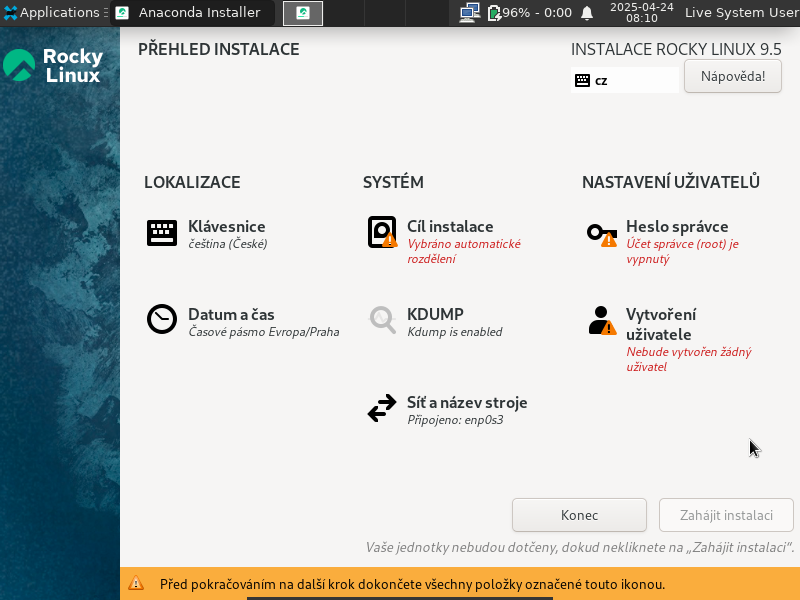Click the clock icon for Datum a čas
The width and height of the screenshot is (800, 600).
tap(162, 319)
